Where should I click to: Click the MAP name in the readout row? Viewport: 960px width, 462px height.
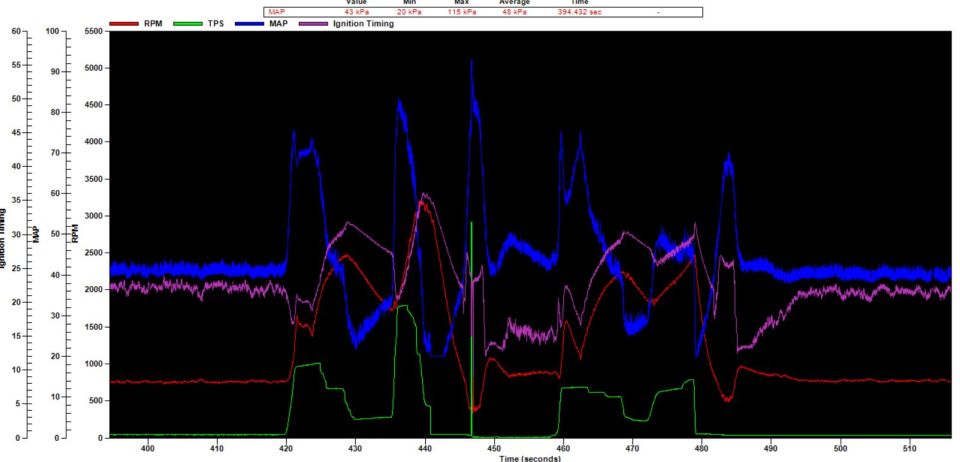pyautogui.click(x=275, y=12)
